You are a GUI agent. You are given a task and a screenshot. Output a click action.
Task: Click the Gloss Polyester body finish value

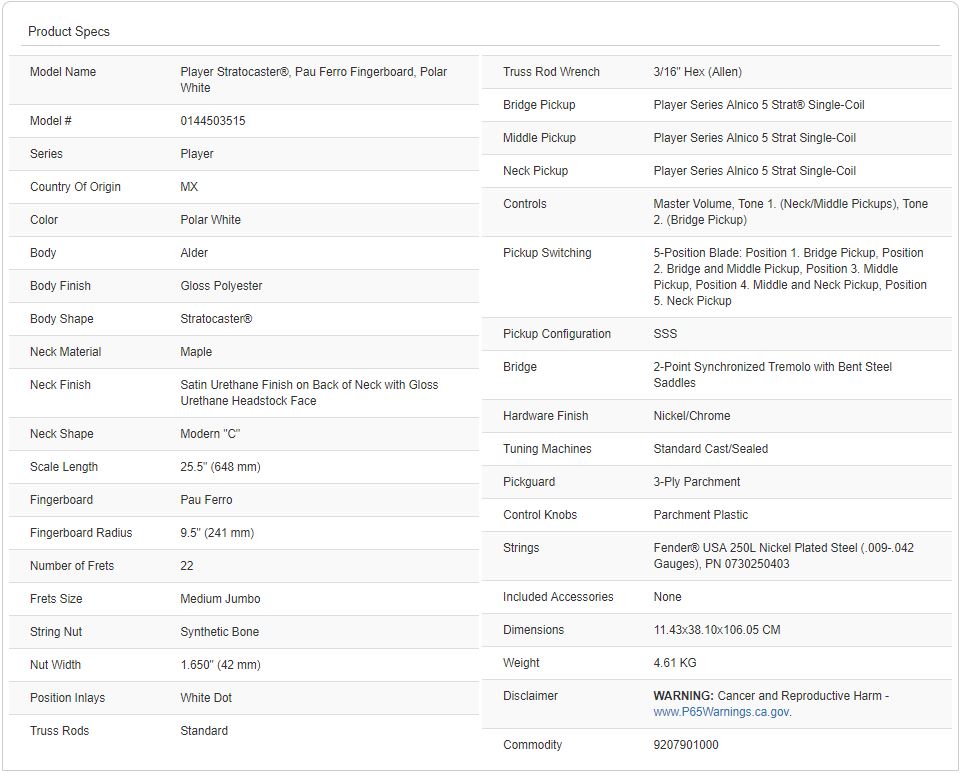(x=221, y=286)
